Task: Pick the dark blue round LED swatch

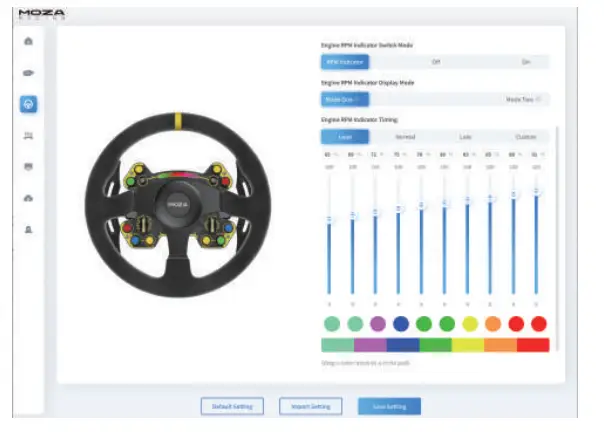Action: 401,324
